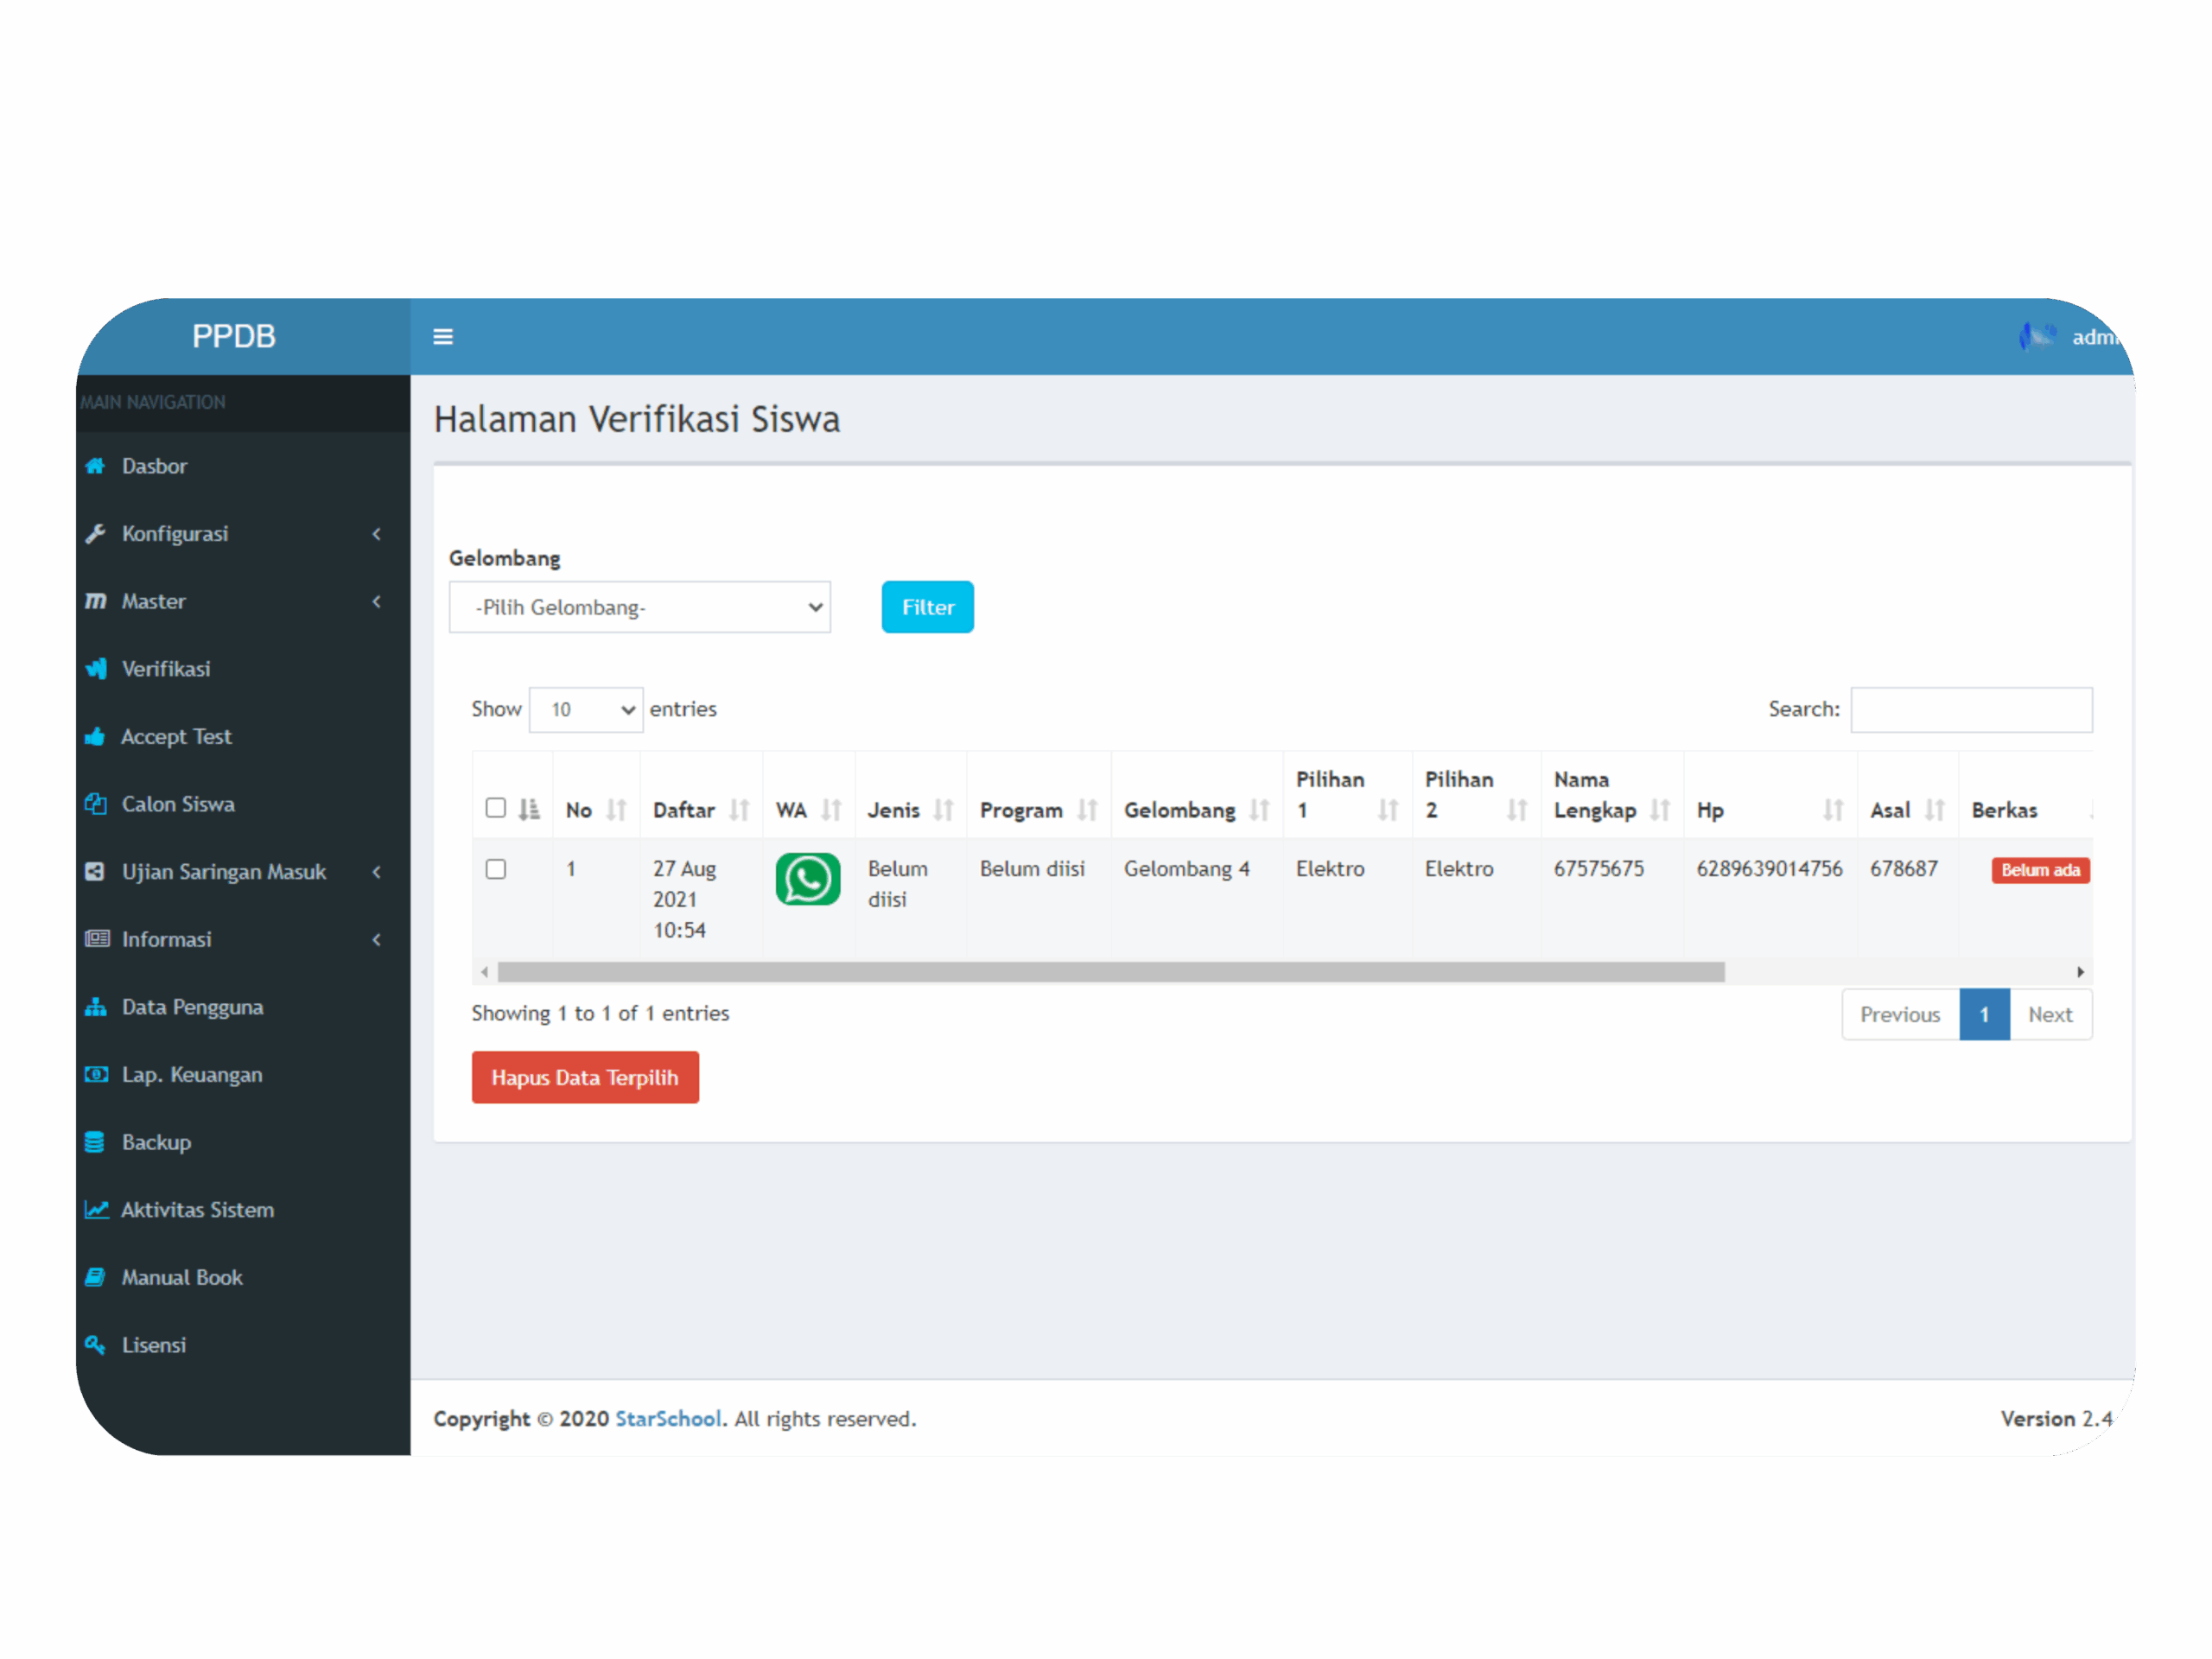This screenshot has height=1659, width=2212.
Task: Tick the checkbox for row 1
Action: click(x=496, y=869)
